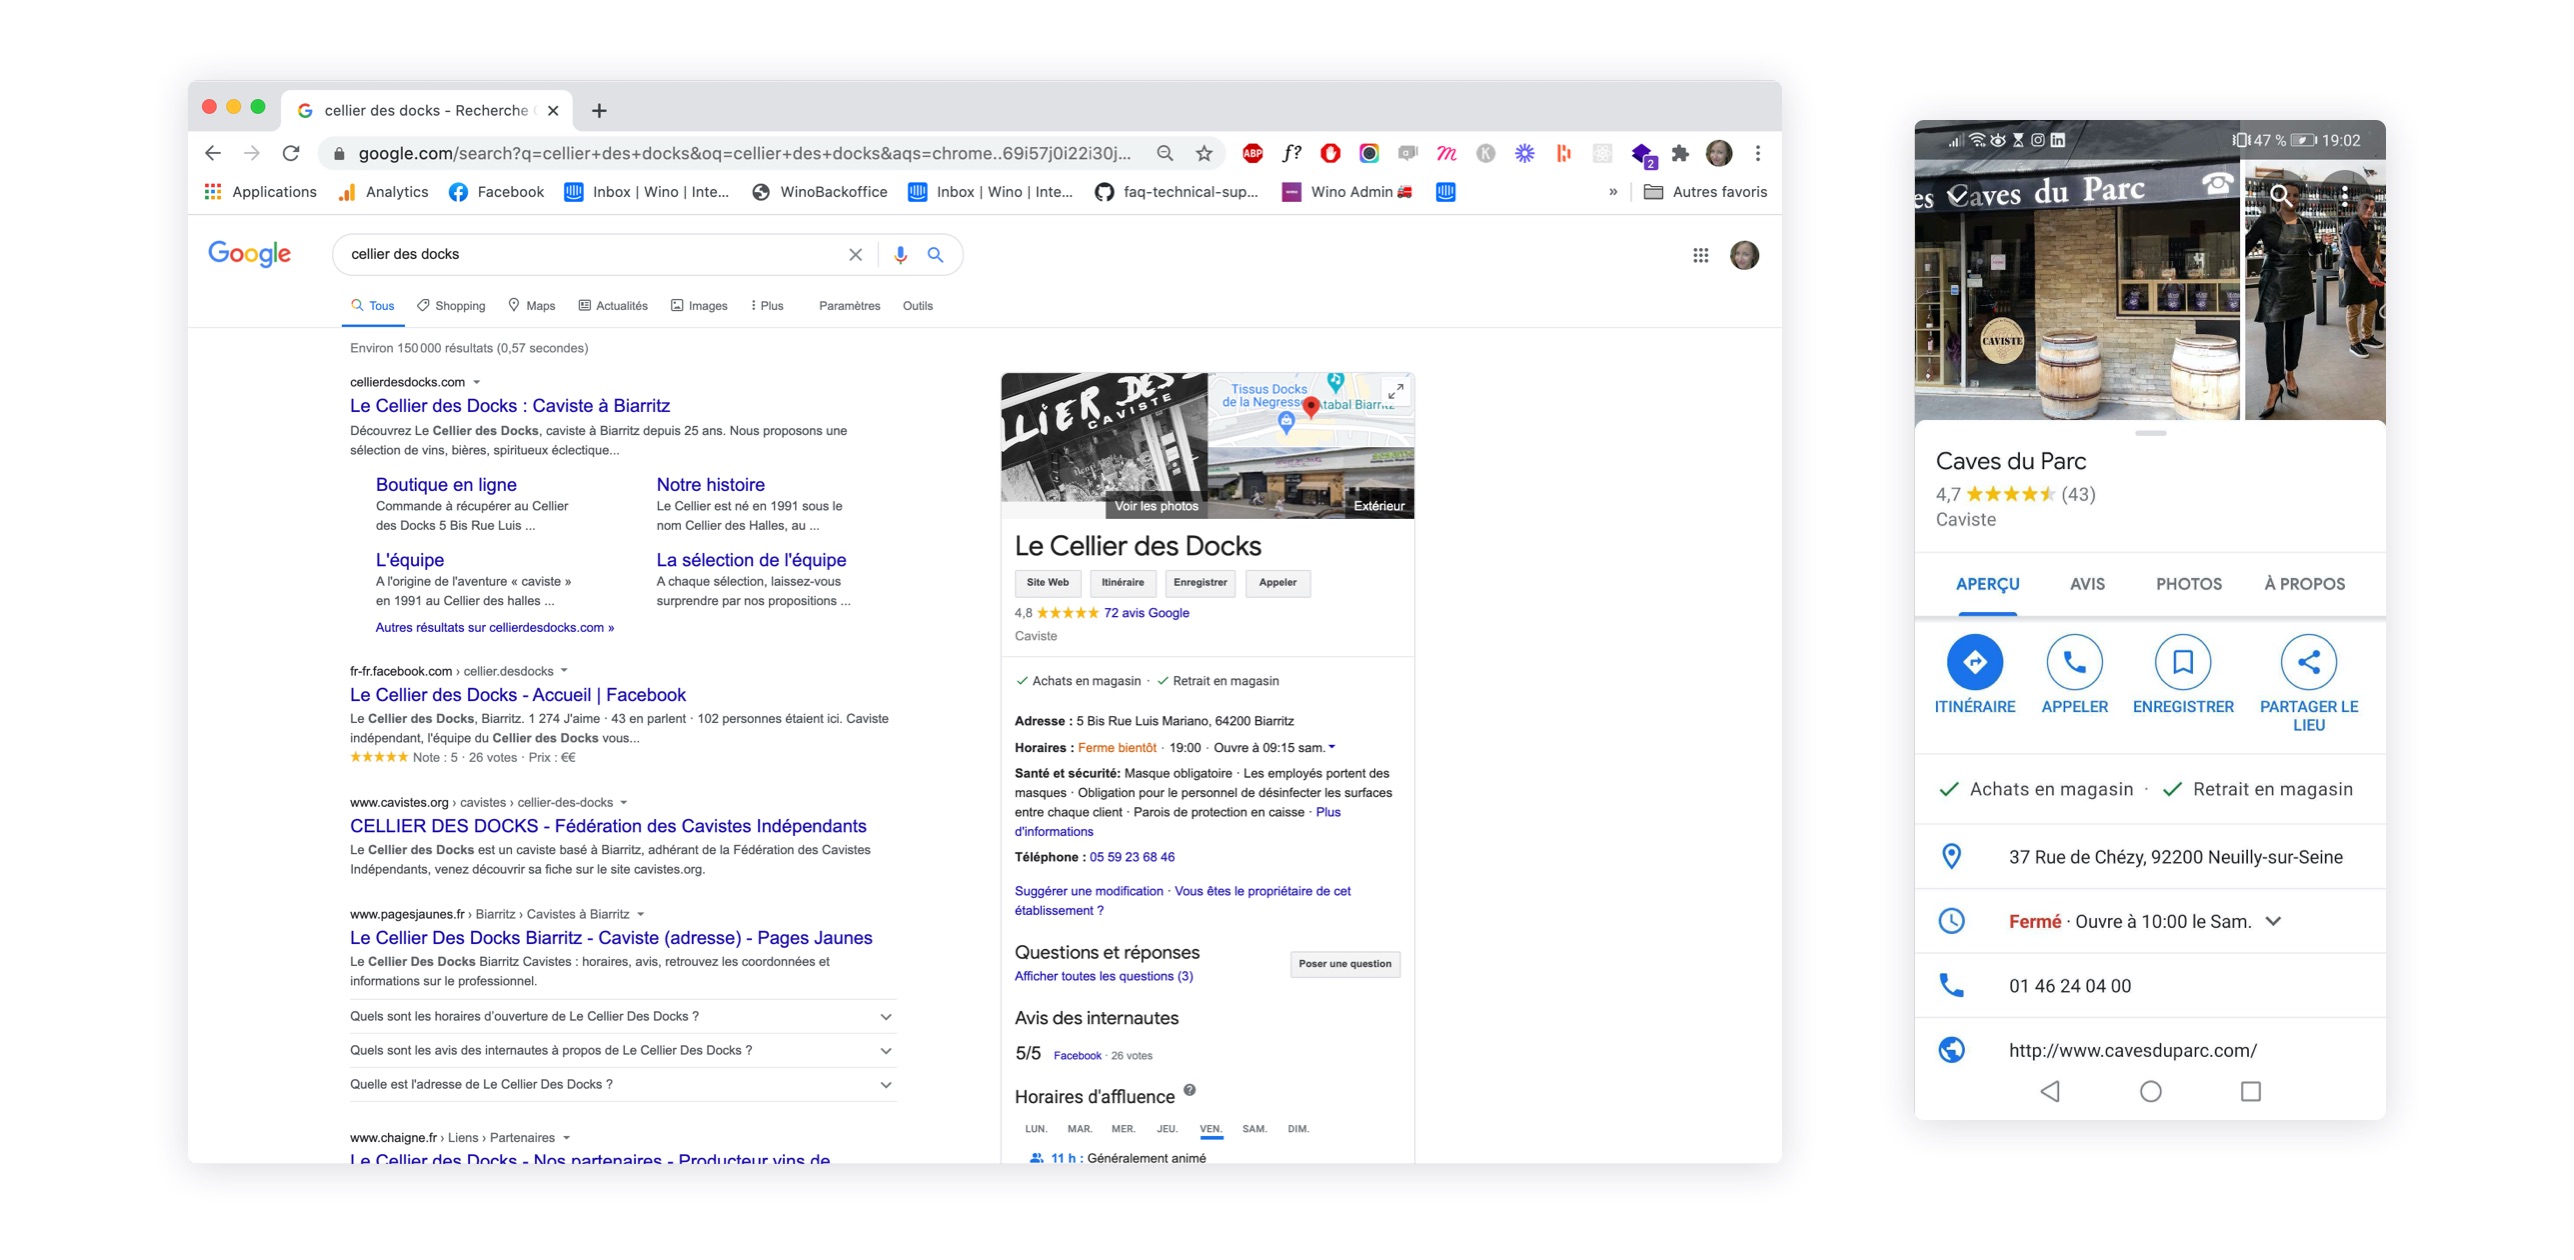Expand 'Quels sont les horaires d'ouverture' question
2574x1260 pixels.
(x=623, y=1016)
